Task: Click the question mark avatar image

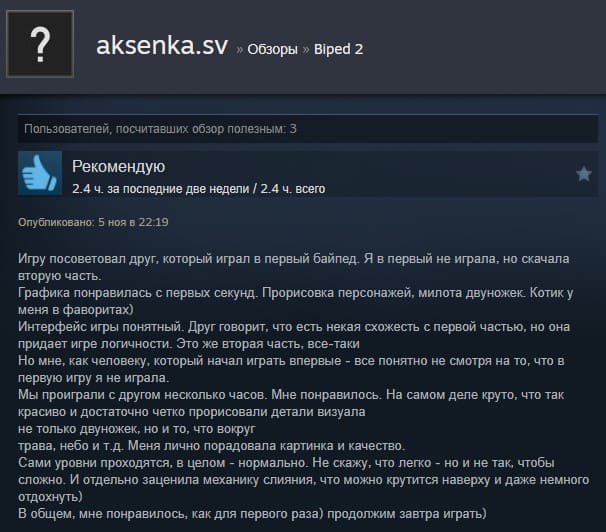Action: (x=40, y=44)
